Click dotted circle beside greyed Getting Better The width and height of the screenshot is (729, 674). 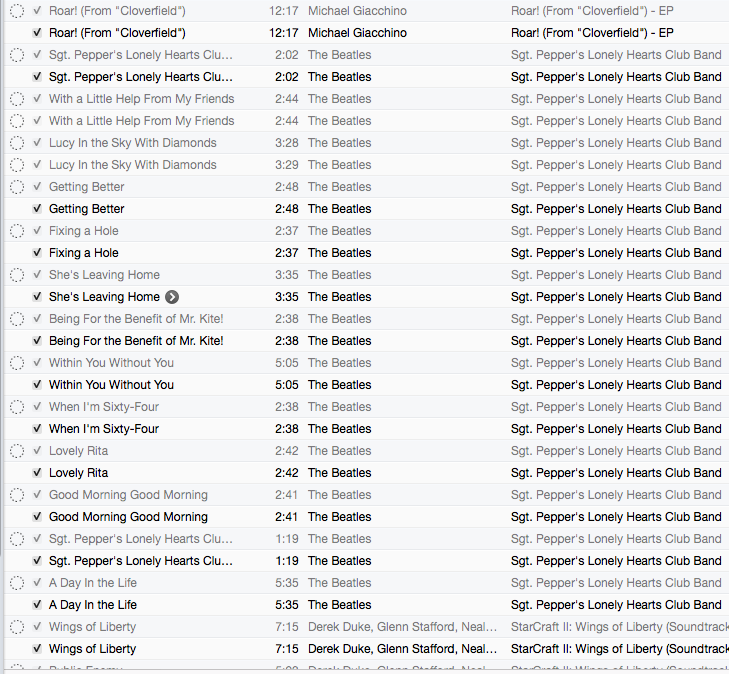(17, 187)
